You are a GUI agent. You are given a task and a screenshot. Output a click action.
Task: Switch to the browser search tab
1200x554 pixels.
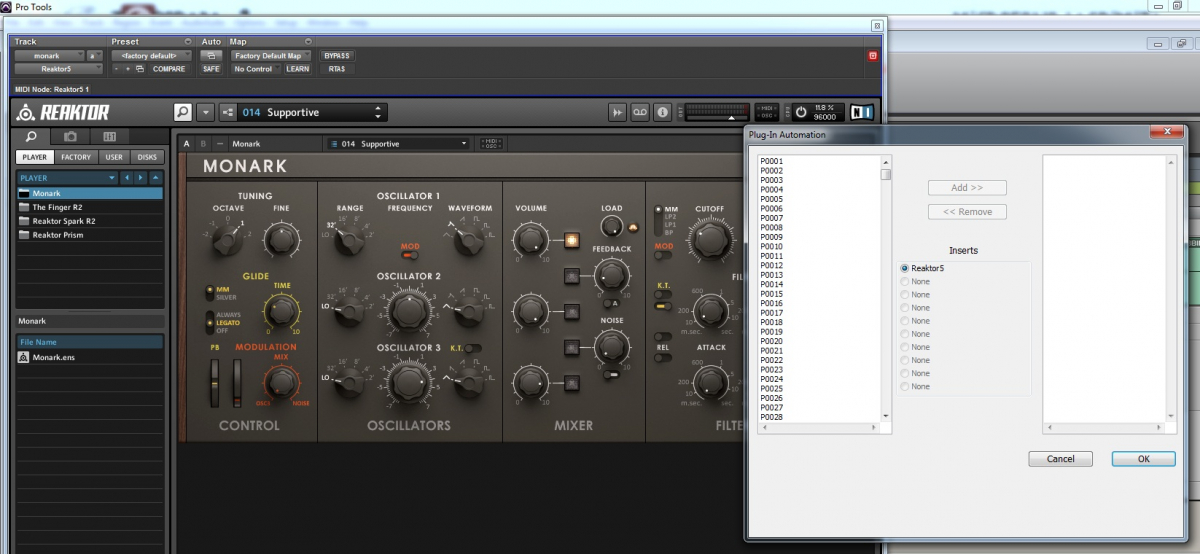point(32,136)
